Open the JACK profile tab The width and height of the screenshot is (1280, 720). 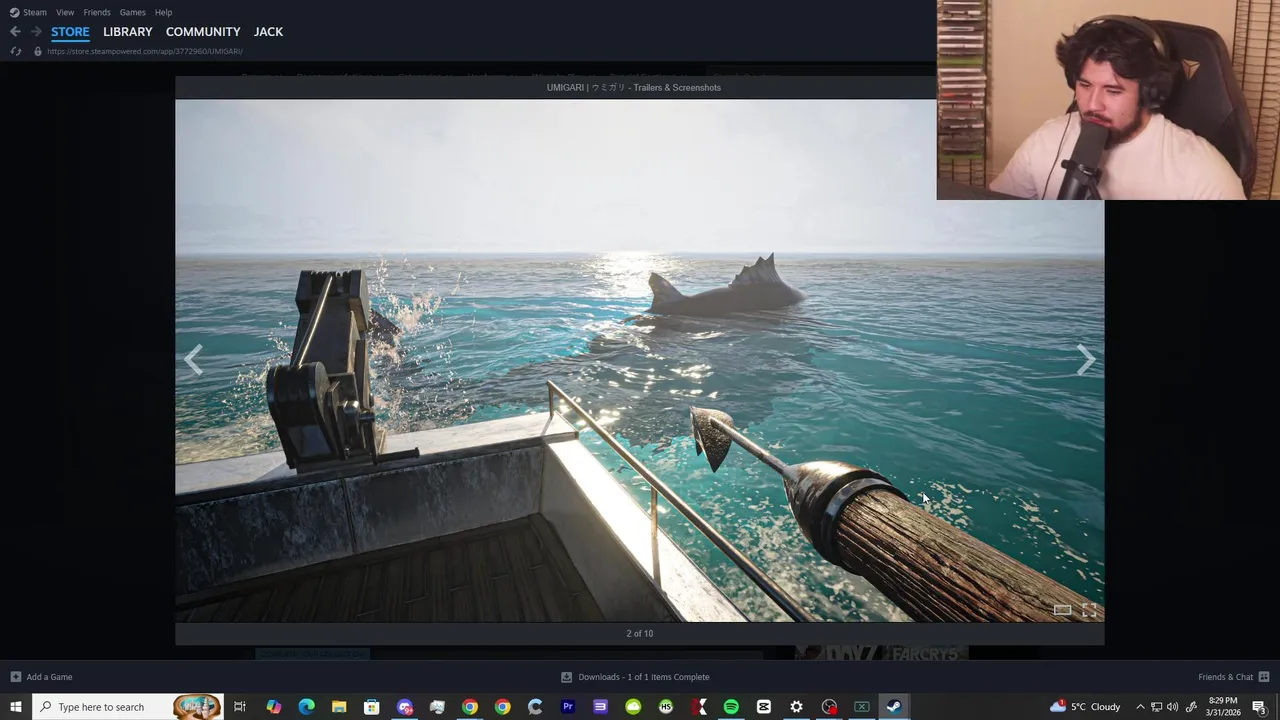coord(268,32)
